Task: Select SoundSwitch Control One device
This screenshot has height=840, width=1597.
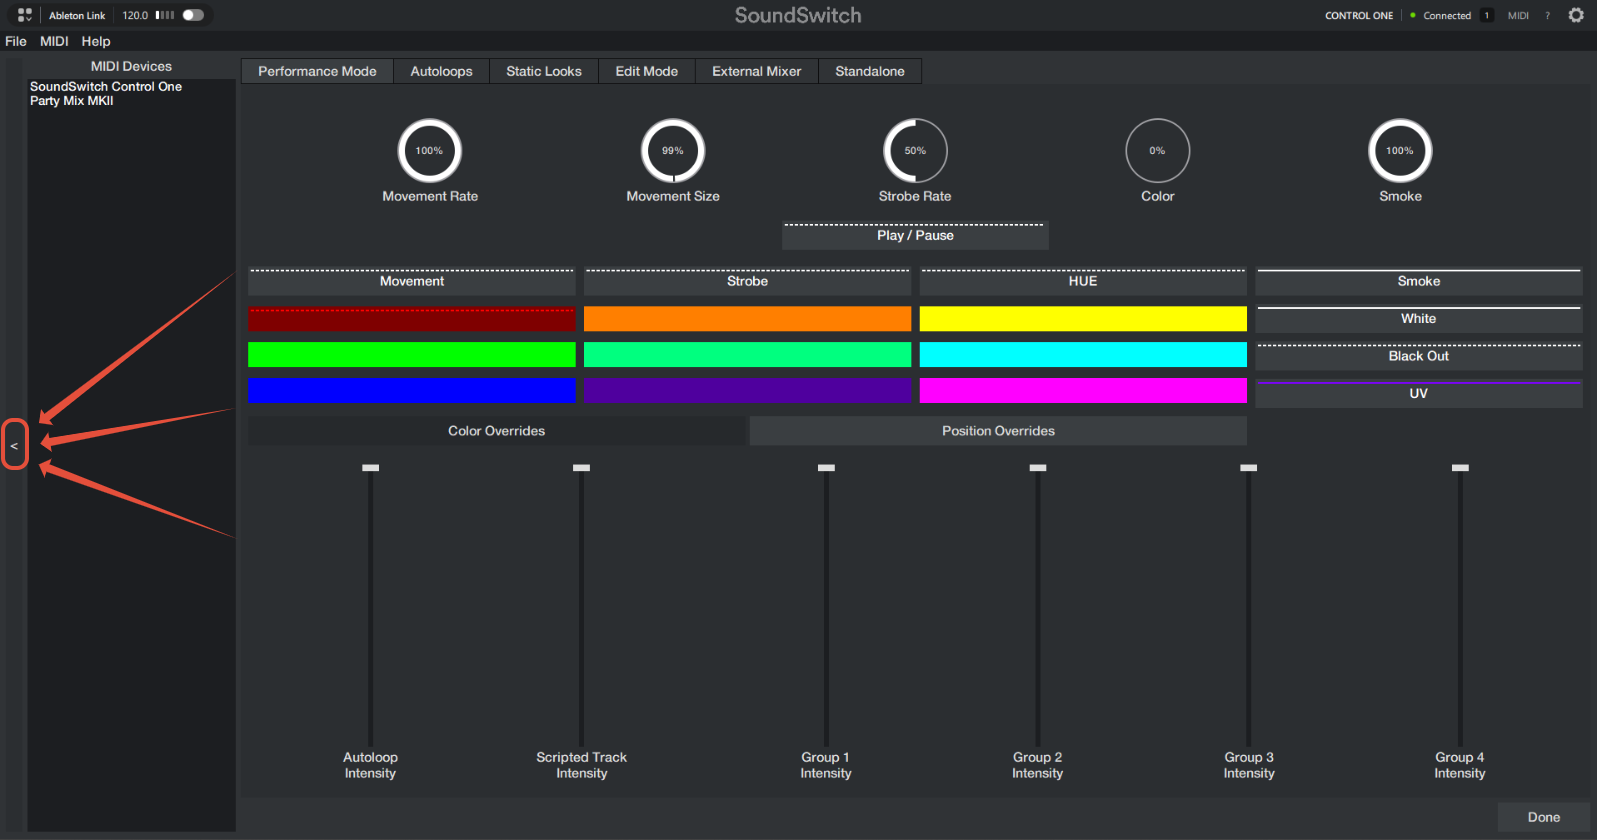Action: click(106, 87)
